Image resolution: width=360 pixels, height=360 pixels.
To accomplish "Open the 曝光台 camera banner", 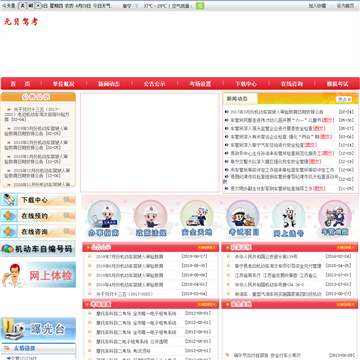I will pos(38,329).
